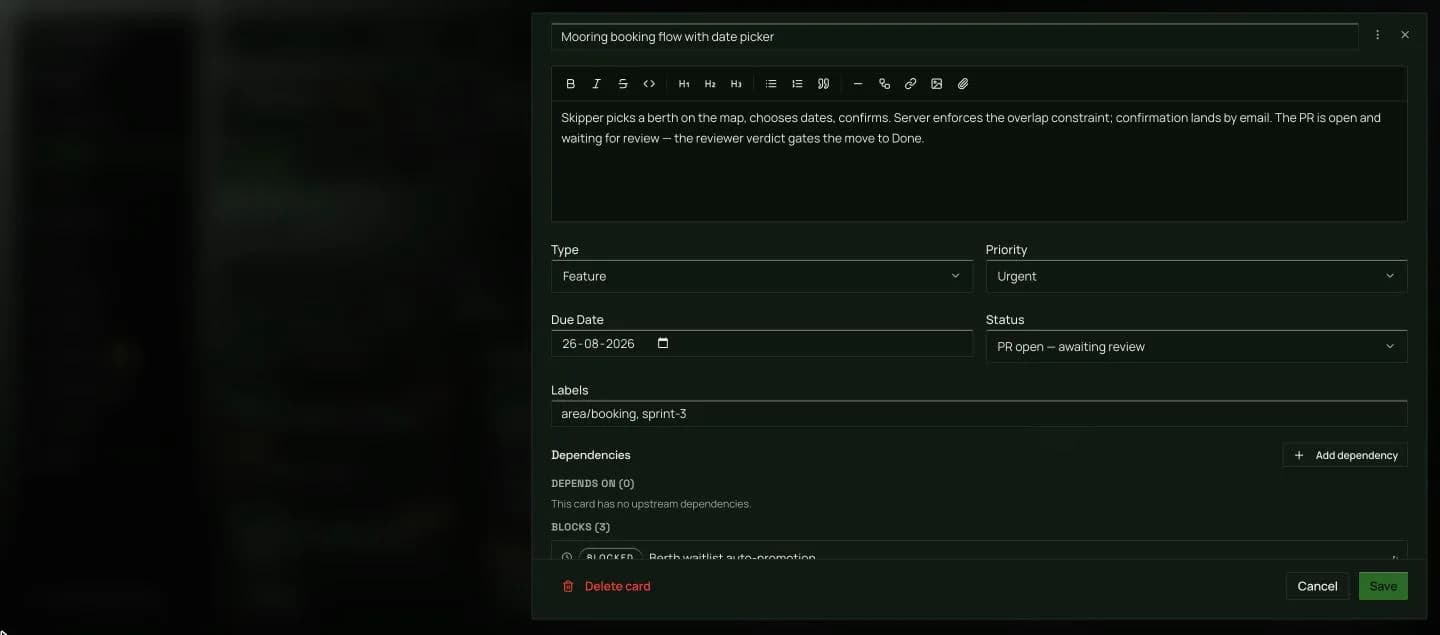Insert a blockquote
1440x635 pixels.
823,84
